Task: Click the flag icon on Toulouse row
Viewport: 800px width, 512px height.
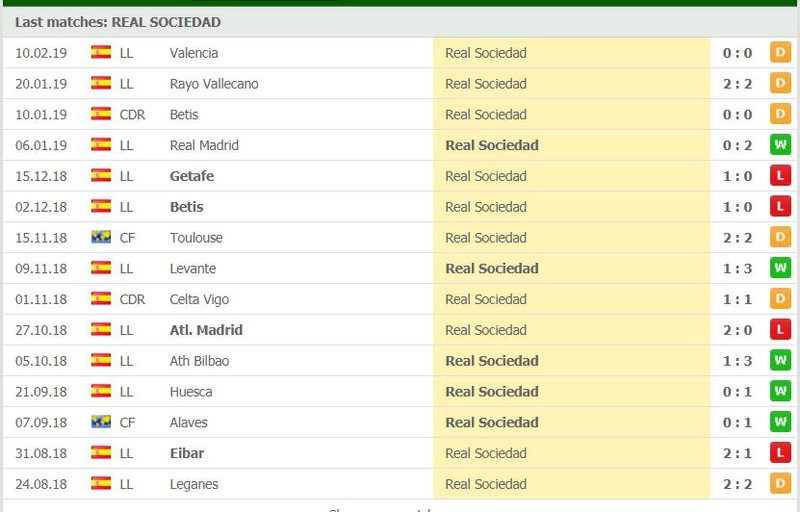Action: 101,238
